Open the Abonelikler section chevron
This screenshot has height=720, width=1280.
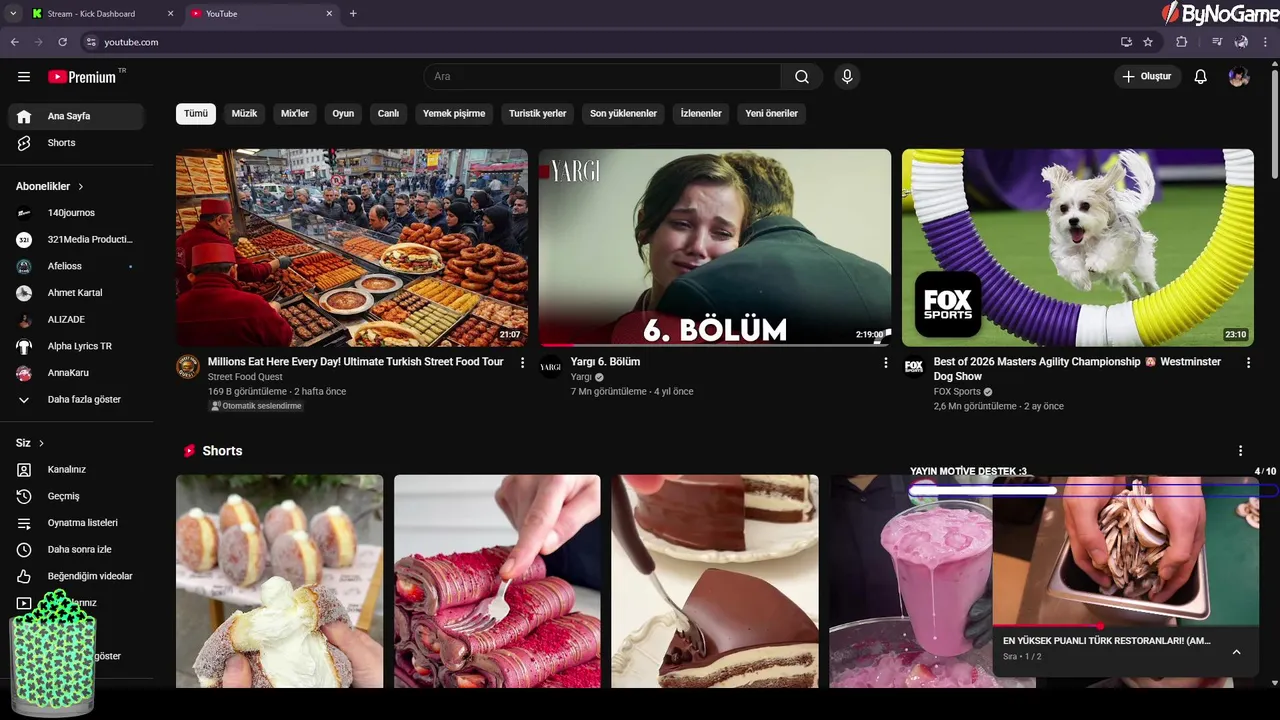pos(81,187)
